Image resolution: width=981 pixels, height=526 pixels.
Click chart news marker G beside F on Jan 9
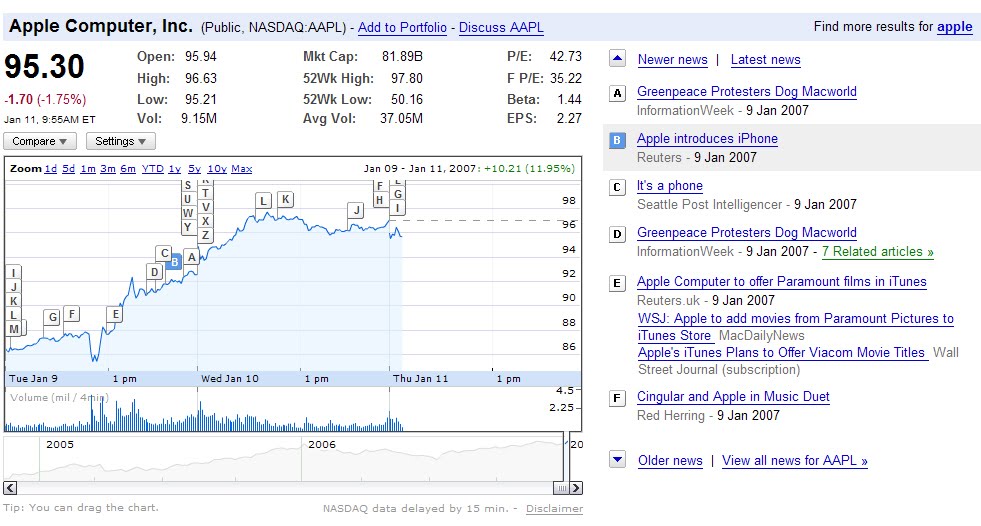(53, 317)
